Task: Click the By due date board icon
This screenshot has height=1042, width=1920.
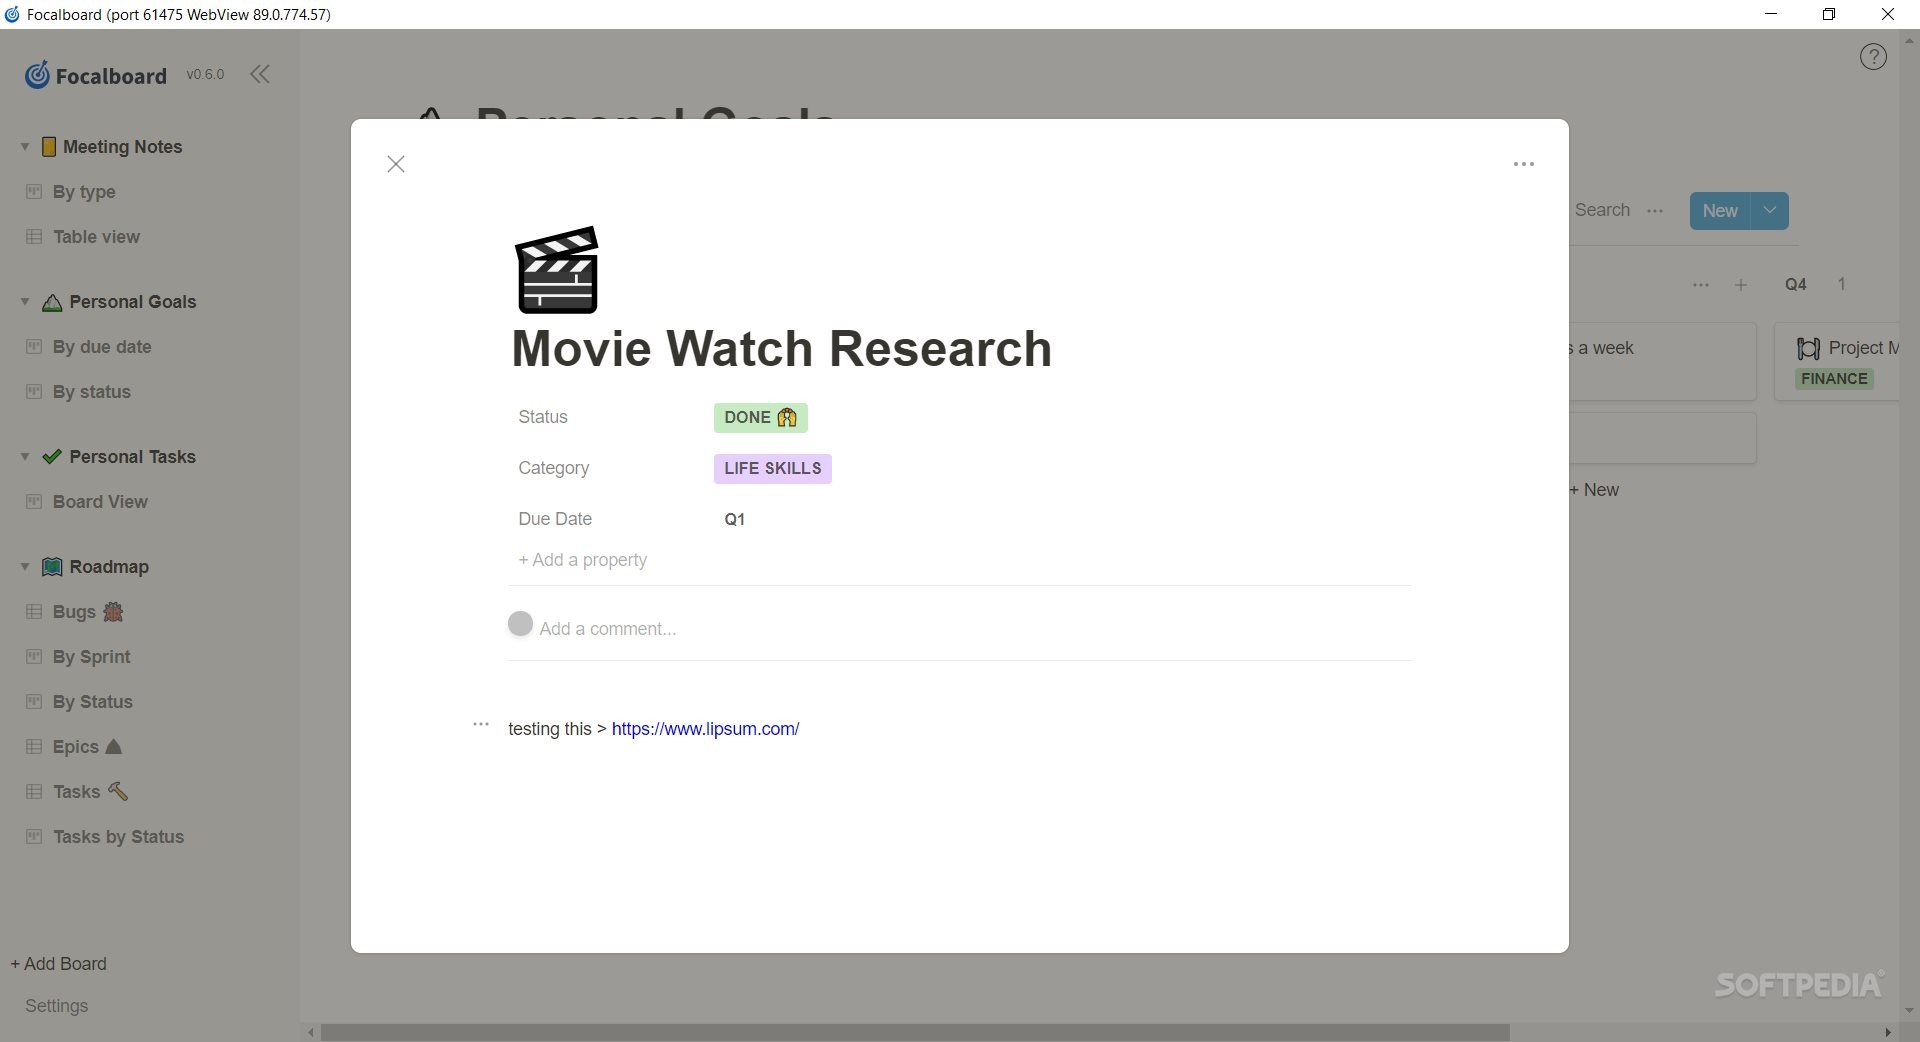Action: (x=34, y=346)
